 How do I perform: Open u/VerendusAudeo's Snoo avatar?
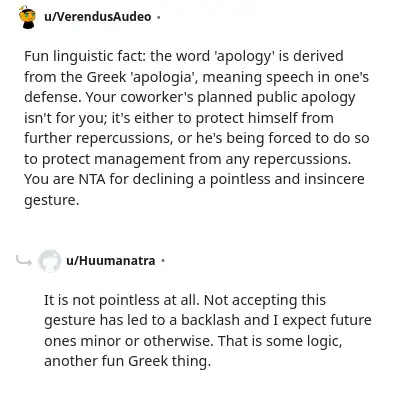[28, 17]
